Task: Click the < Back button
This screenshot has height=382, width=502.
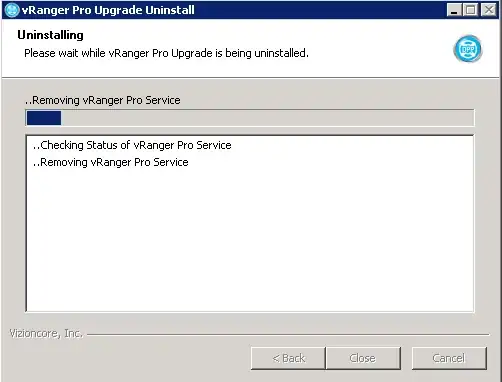Action: [288, 358]
